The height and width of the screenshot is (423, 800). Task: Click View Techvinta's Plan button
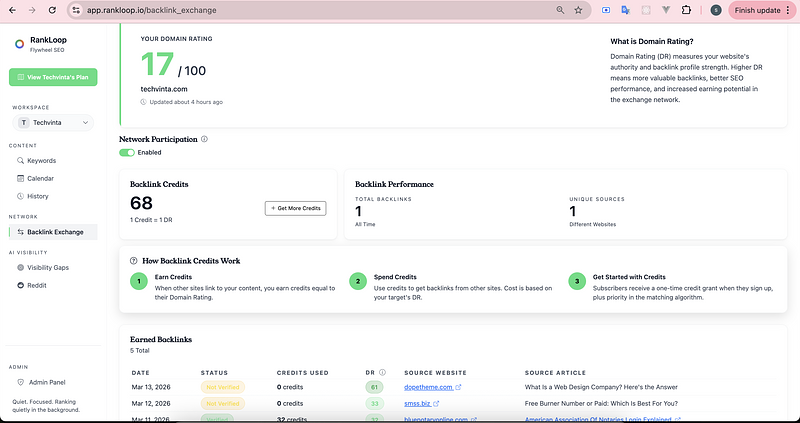(x=52, y=78)
